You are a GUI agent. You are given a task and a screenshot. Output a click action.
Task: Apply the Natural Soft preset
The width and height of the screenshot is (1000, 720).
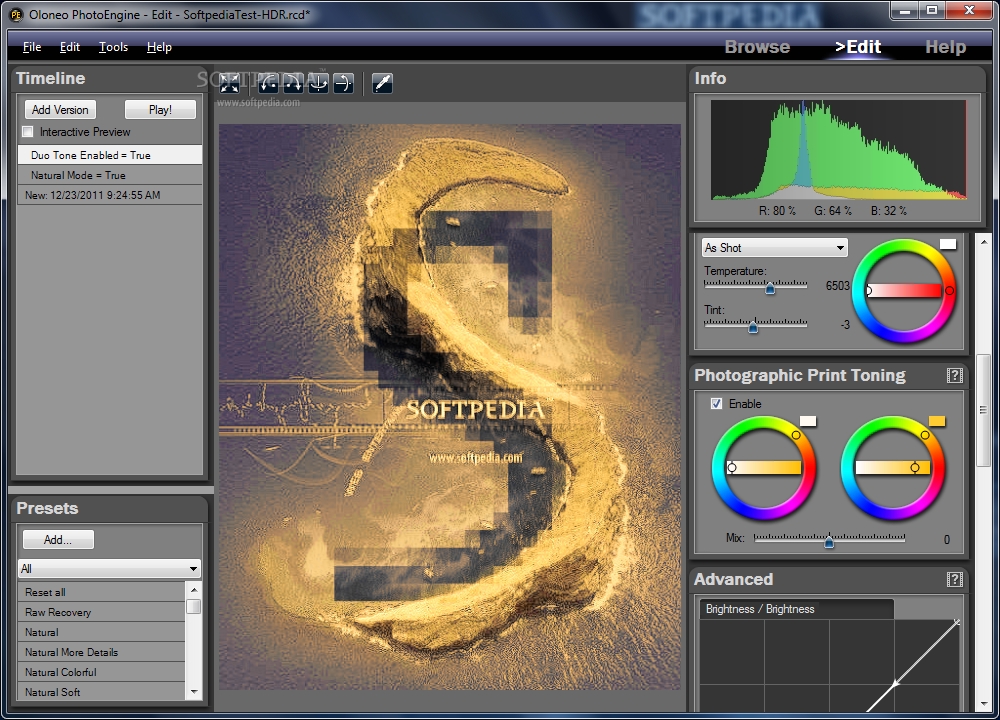(101, 691)
